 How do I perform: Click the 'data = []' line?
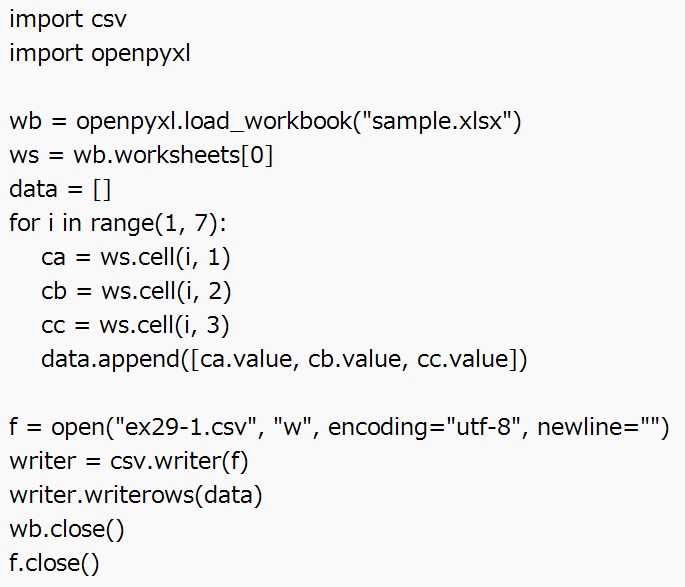pyautogui.click(x=60, y=190)
